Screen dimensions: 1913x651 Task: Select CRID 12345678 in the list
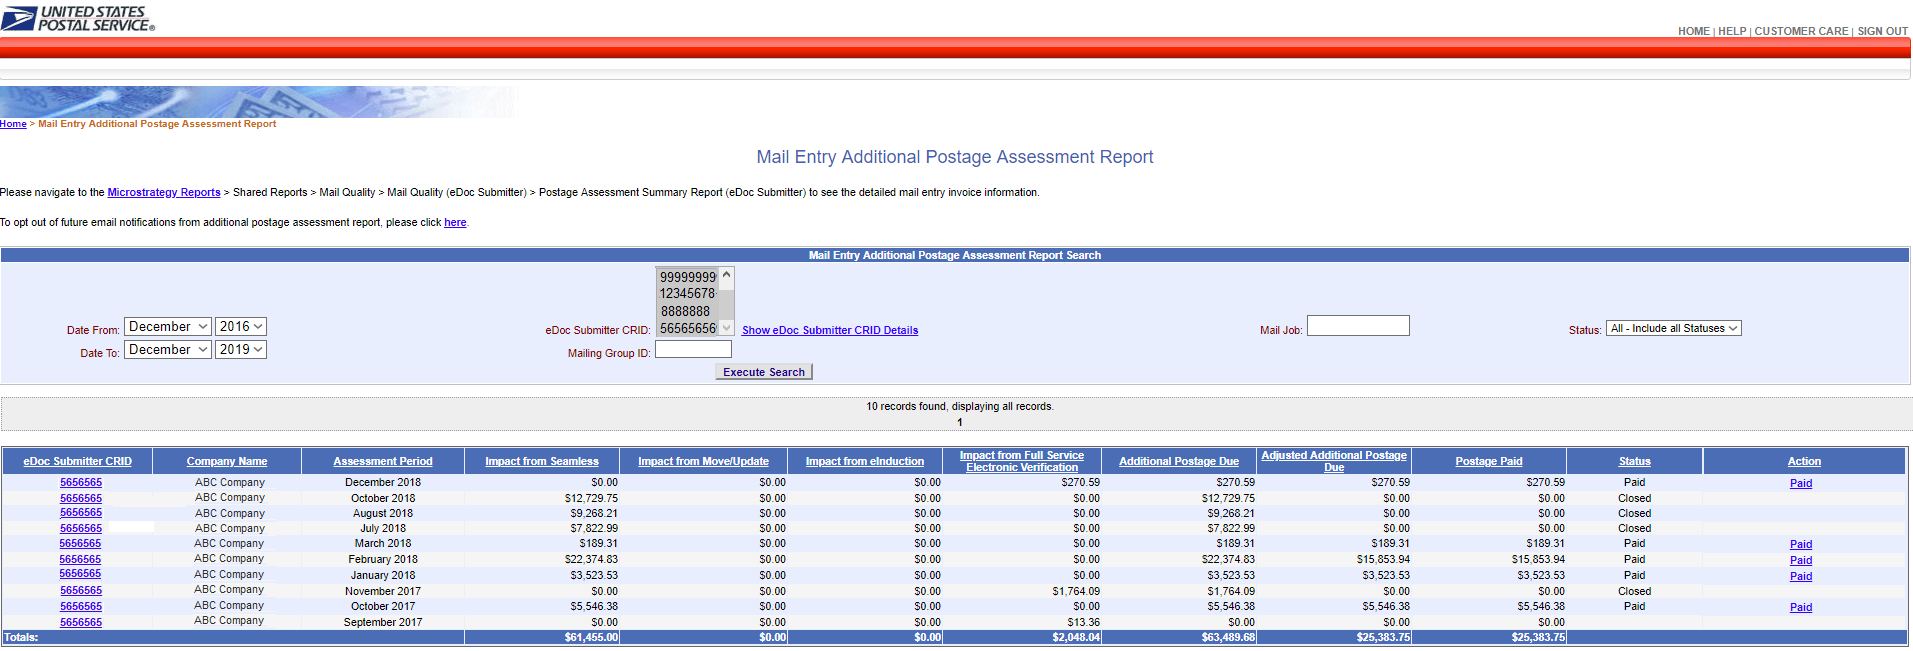(x=687, y=294)
